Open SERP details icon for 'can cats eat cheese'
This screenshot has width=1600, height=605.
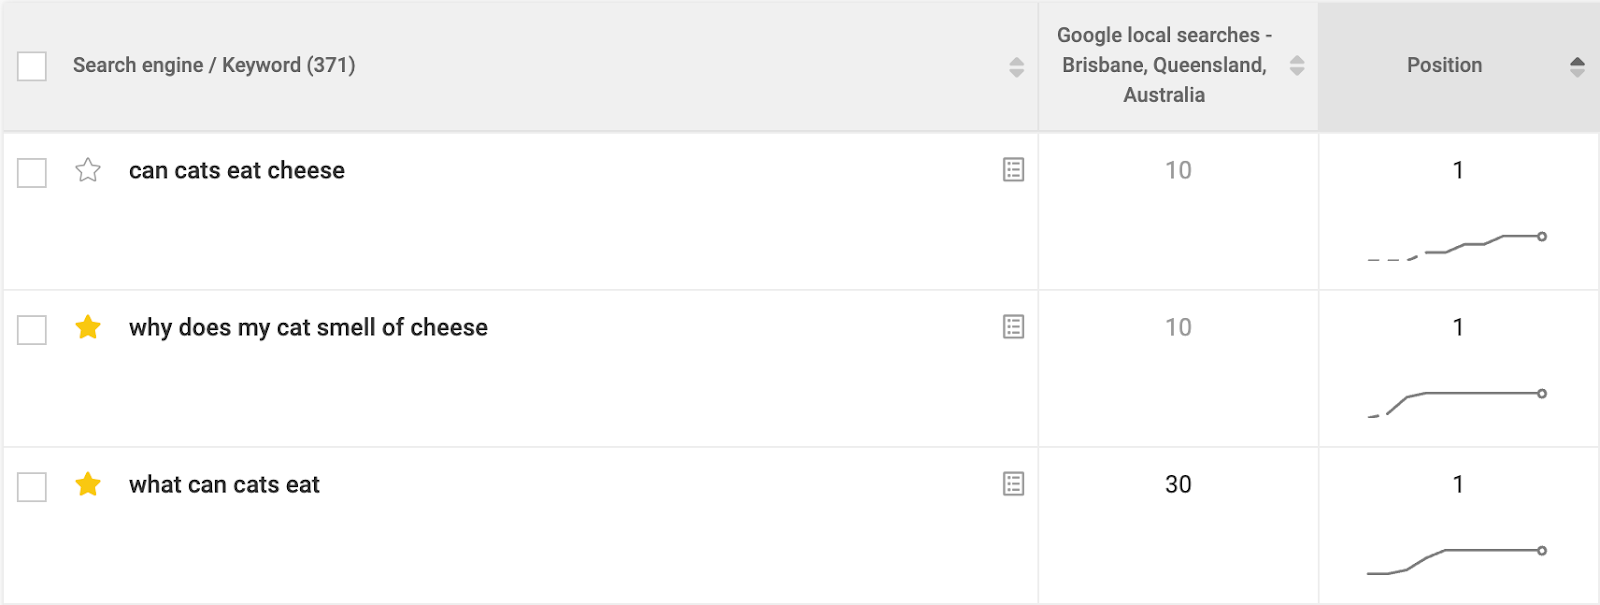click(x=1013, y=170)
